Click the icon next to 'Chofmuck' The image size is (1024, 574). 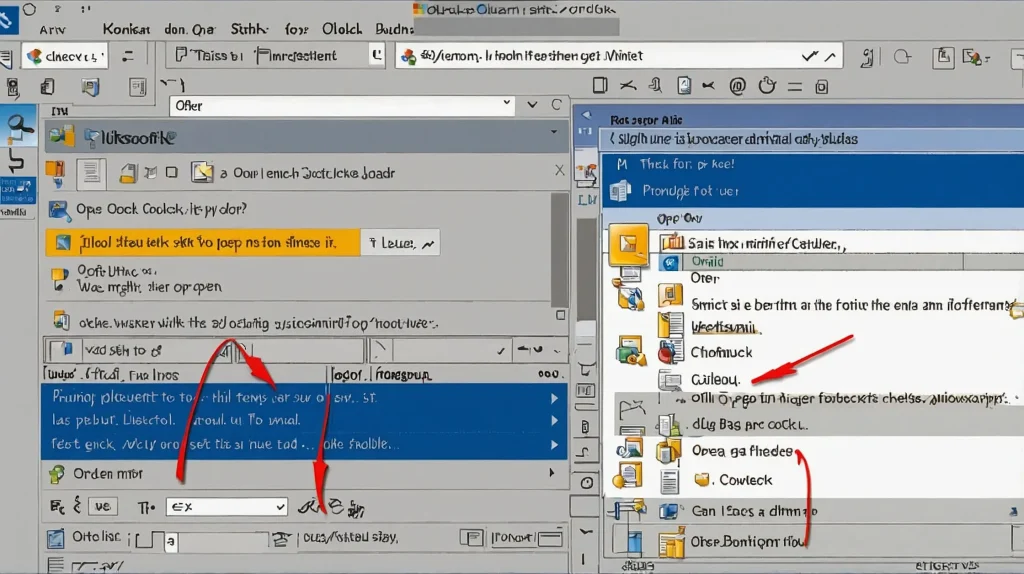(669, 353)
